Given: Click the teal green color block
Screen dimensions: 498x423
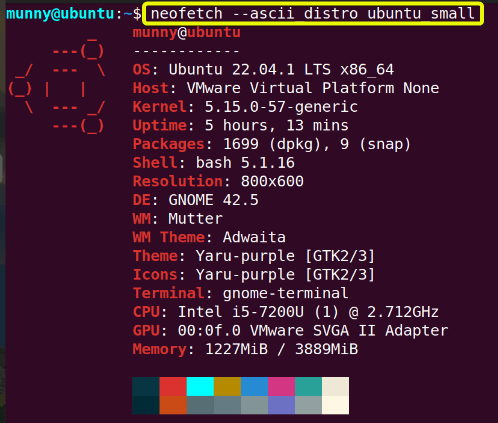Looking at the screenshot, I should click(308, 386).
